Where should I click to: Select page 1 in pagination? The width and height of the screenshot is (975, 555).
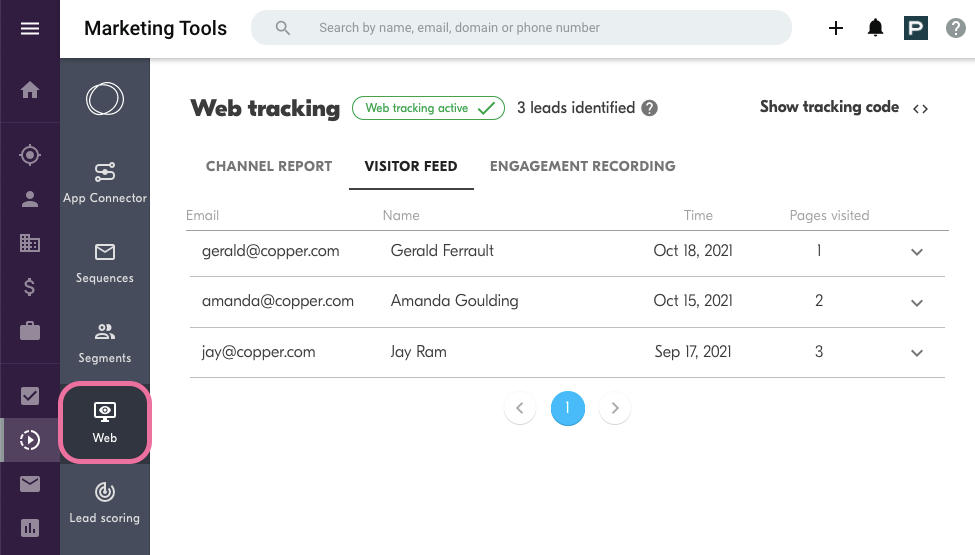[568, 408]
